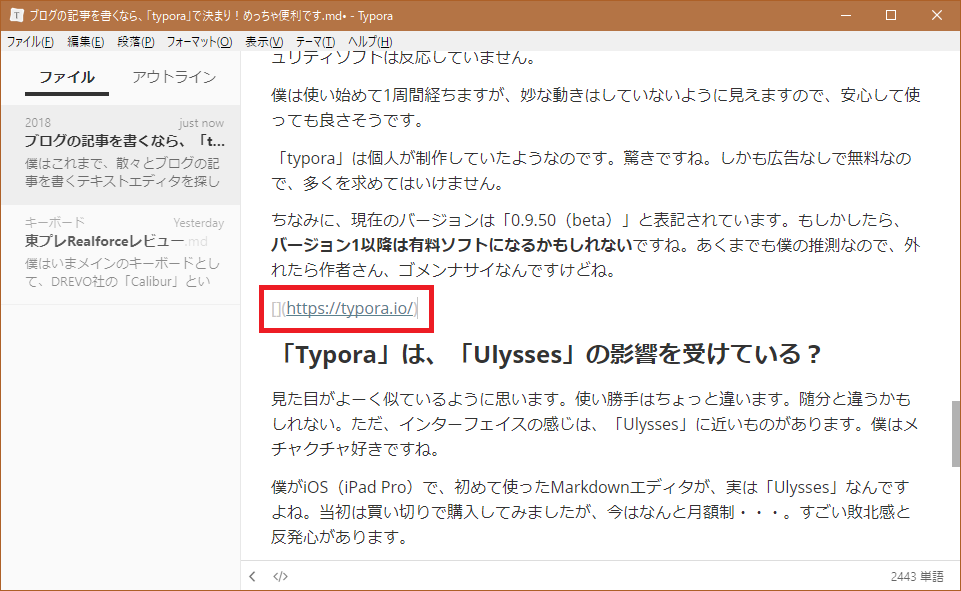Close the Typora window

pos(936,15)
